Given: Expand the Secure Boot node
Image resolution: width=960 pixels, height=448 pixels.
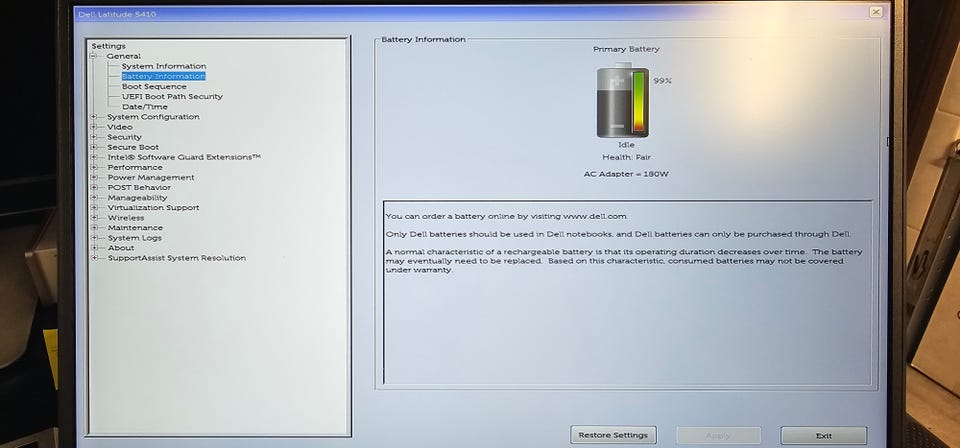Looking at the screenshot, I should pyautogui.click(x=94, y=147).
